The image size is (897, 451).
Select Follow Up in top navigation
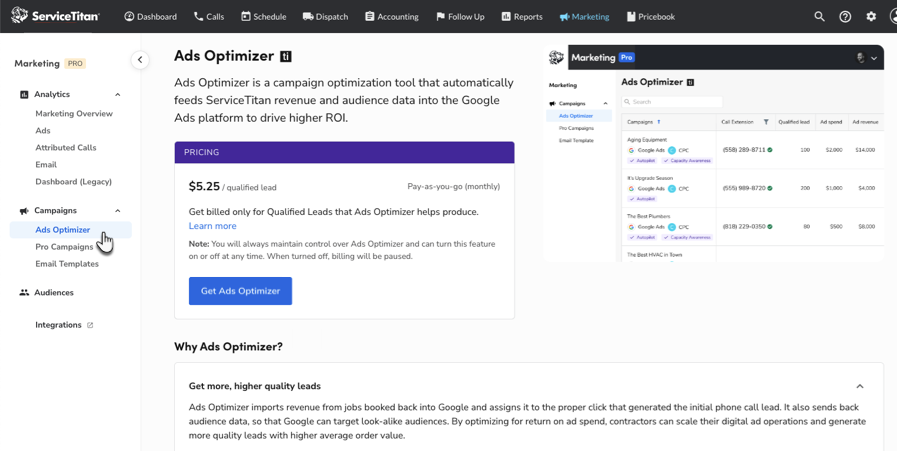coord(460,17)
